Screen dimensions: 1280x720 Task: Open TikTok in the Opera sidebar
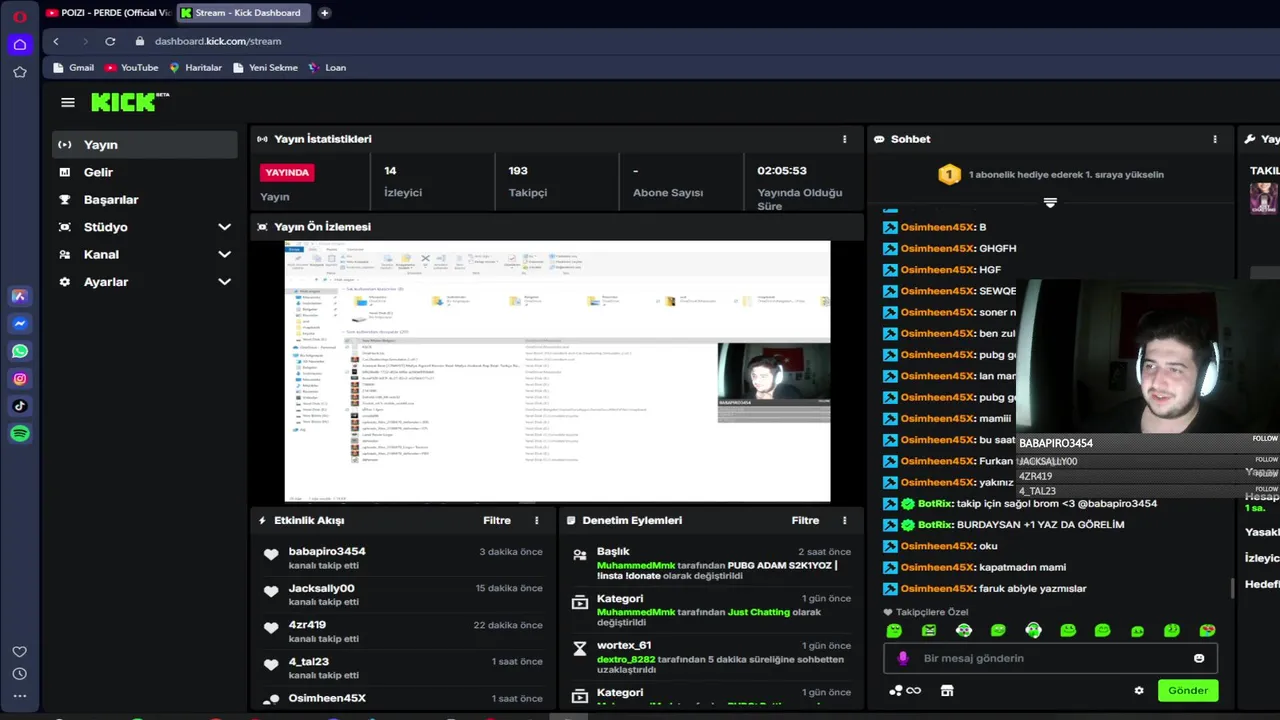(19, 406)
